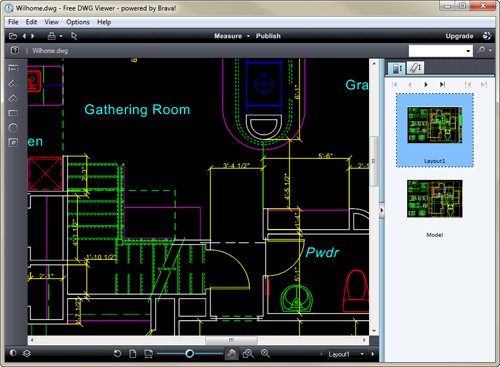Click the fit width icon
Screen dimensions: 500x367
pos(148,354)
